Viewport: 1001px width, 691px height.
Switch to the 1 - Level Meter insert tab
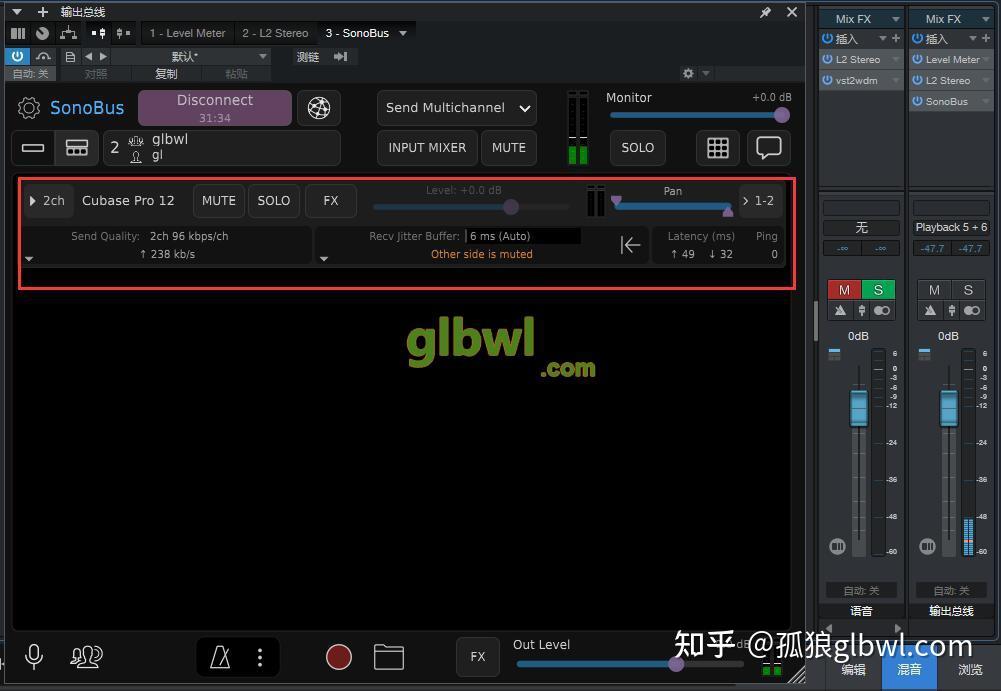[x=187, y=32]
